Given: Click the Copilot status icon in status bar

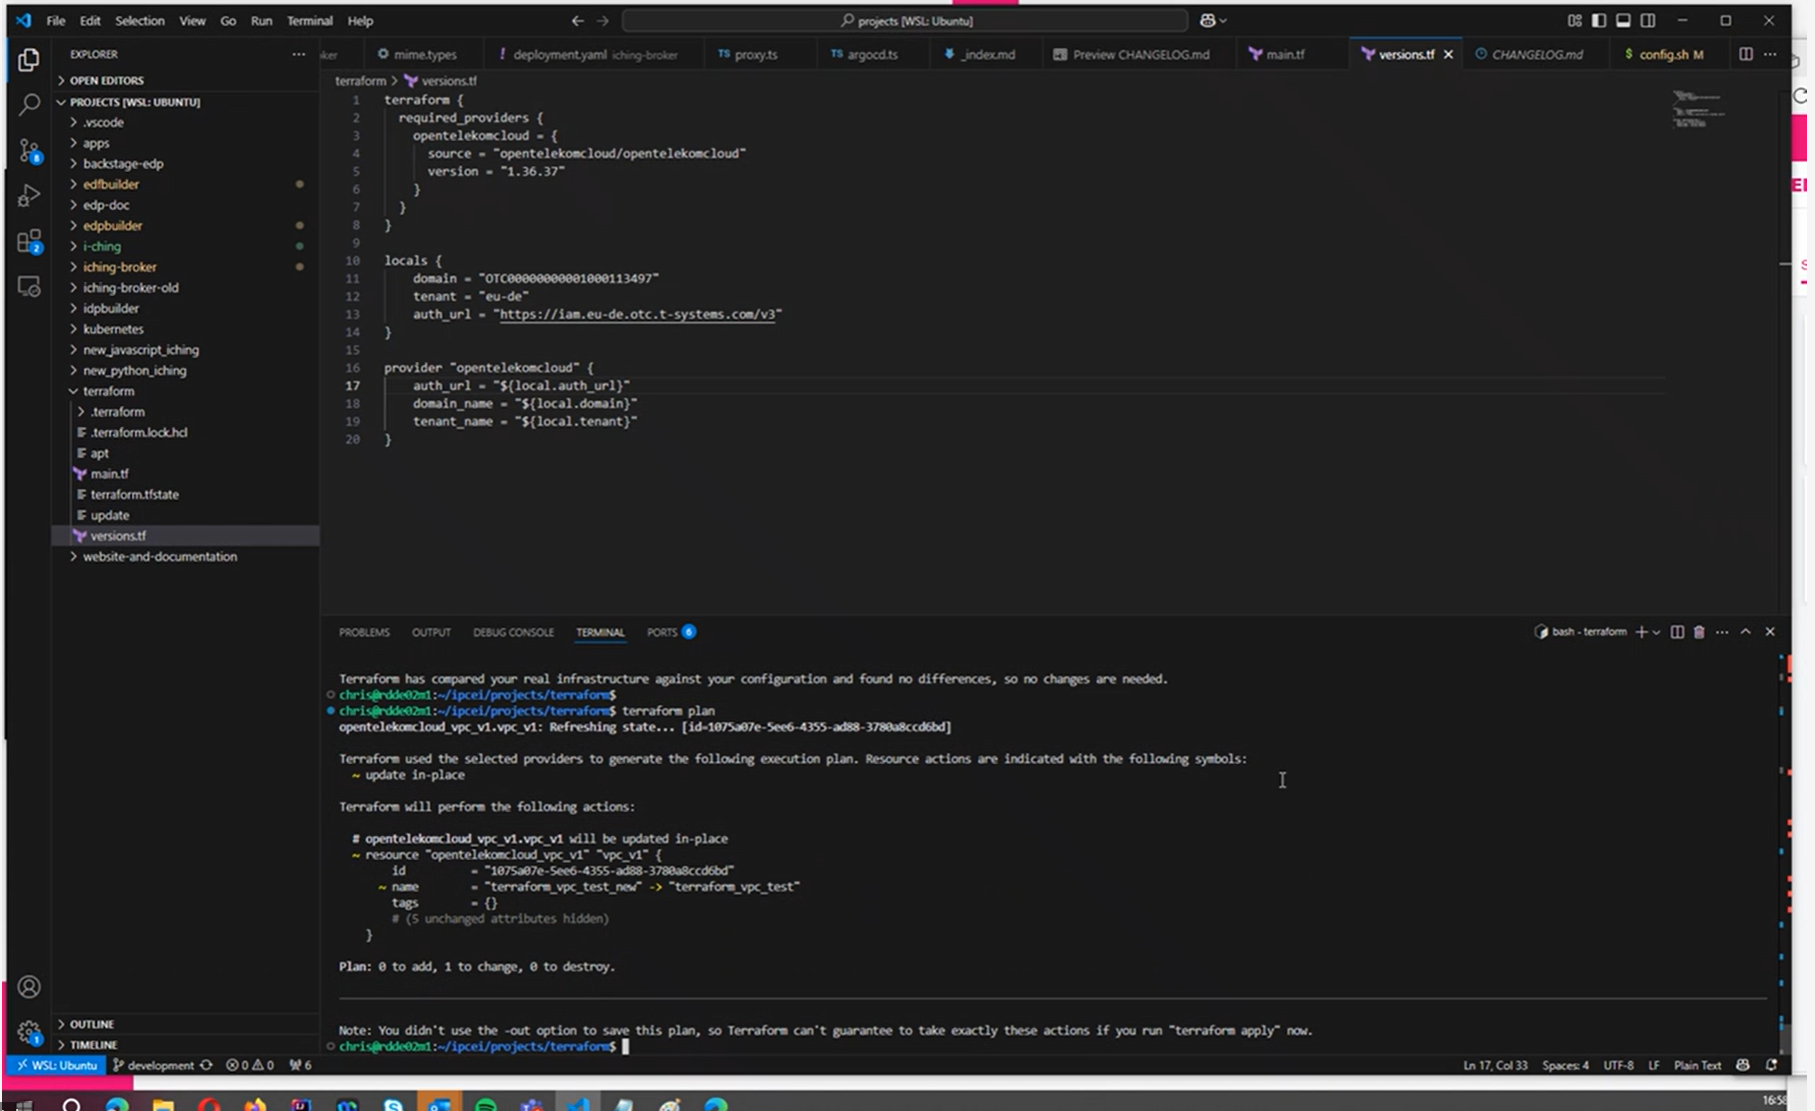Looking at the screenshot, I should pyautogui.click(x=1743, y=1065).
